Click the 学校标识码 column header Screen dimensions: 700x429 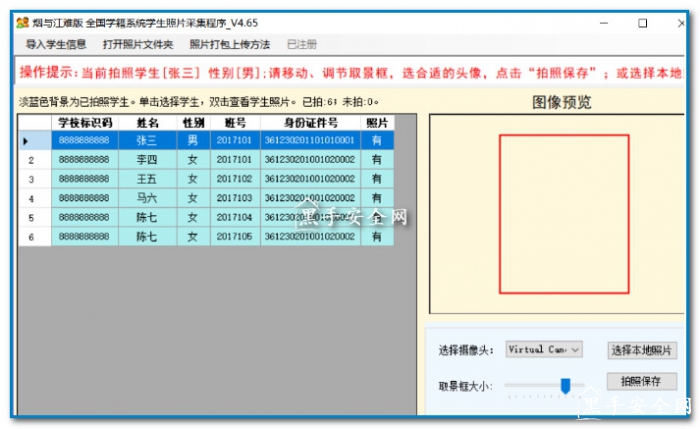(x=85, y=122)
